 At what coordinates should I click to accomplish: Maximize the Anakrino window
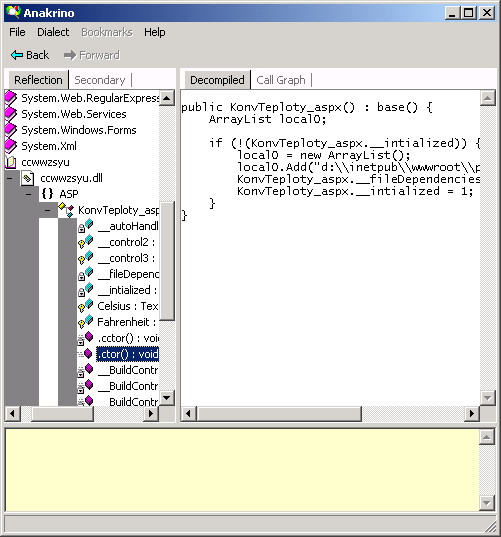(469, 13)
